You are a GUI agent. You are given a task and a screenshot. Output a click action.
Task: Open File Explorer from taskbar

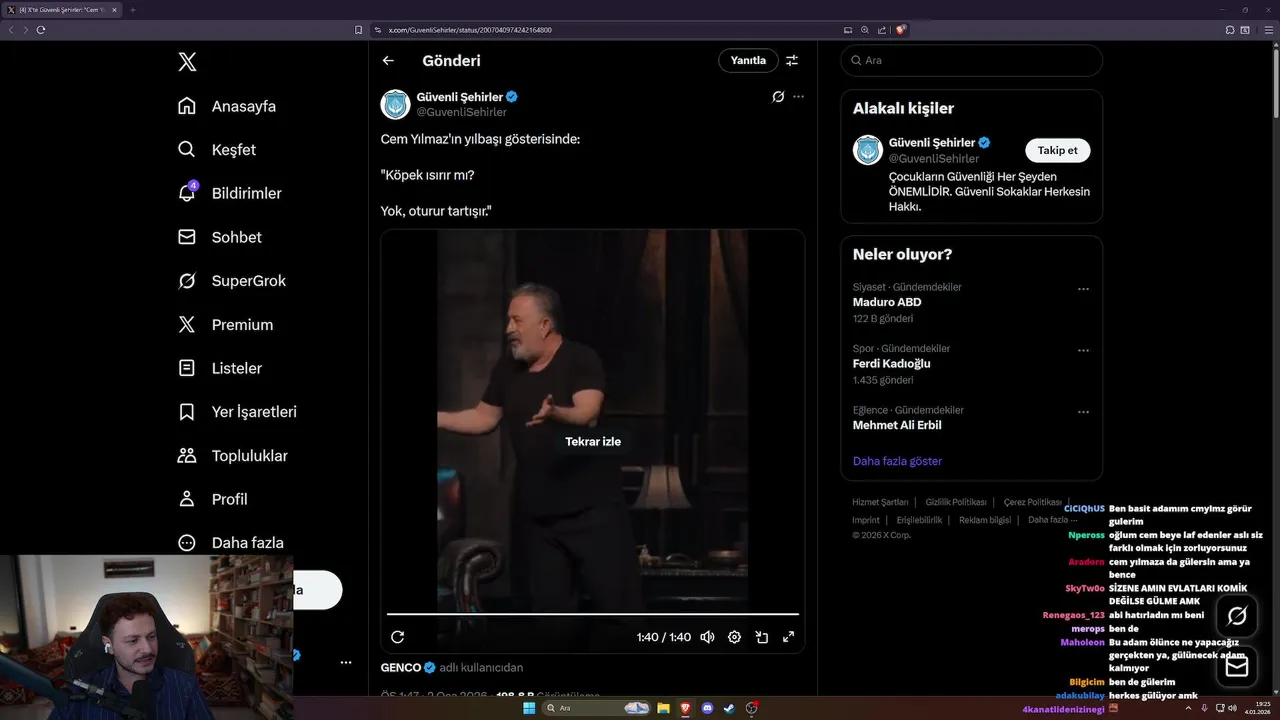[x=663, y=708]
